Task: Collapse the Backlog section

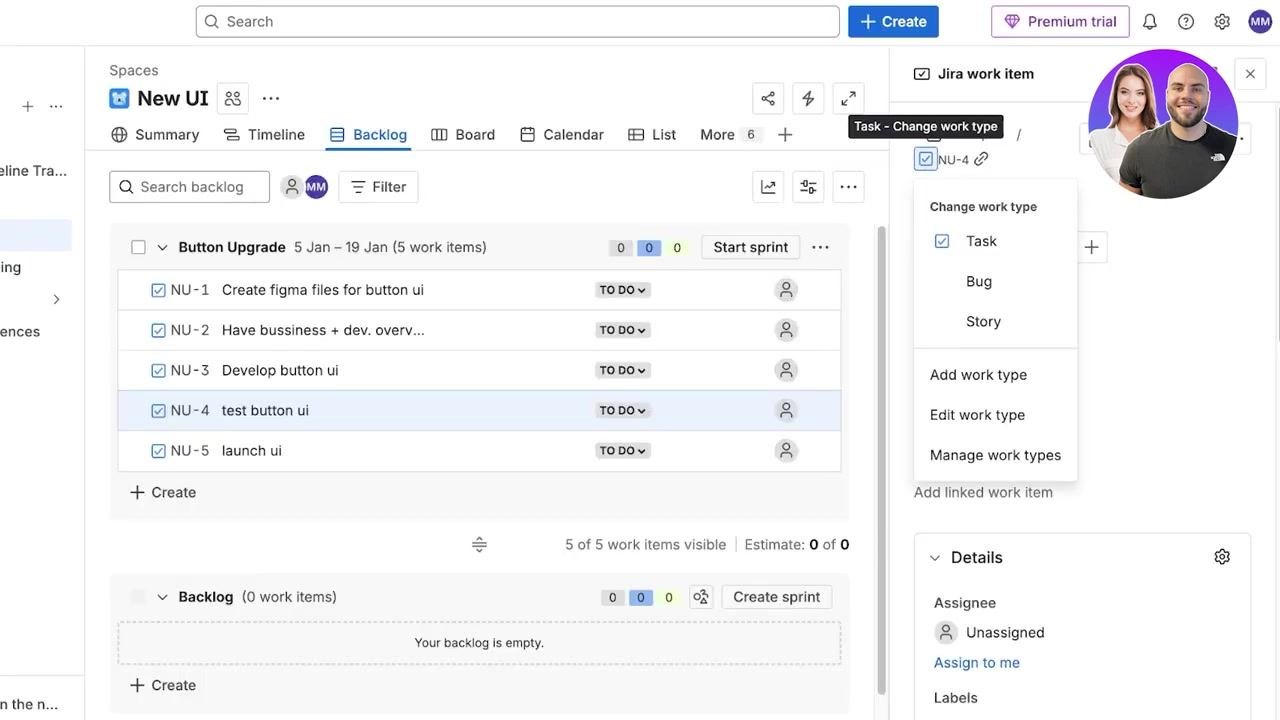Action: pyautogui.click(x=162, y=597)
